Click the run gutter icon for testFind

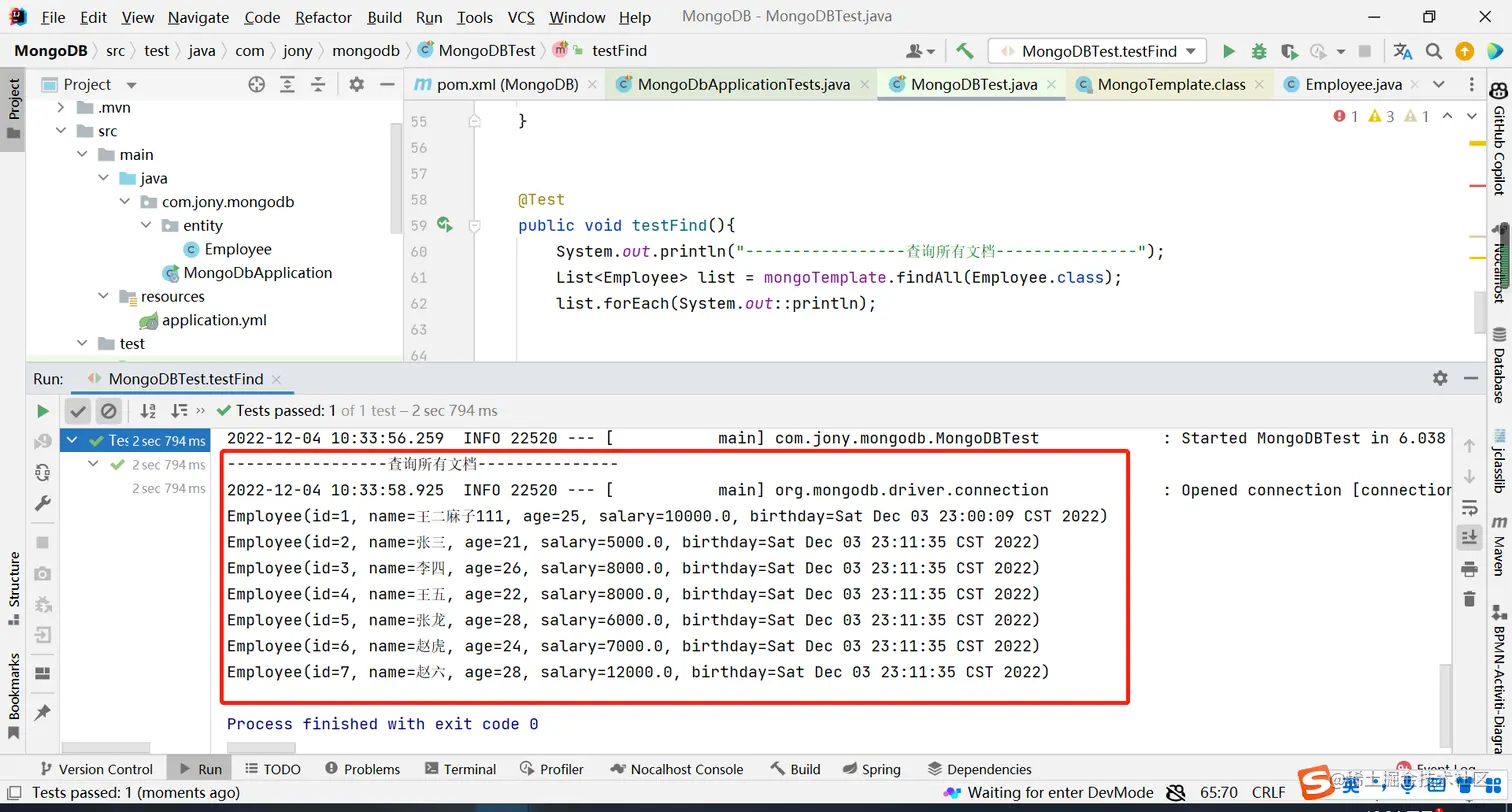click(445, 226)
